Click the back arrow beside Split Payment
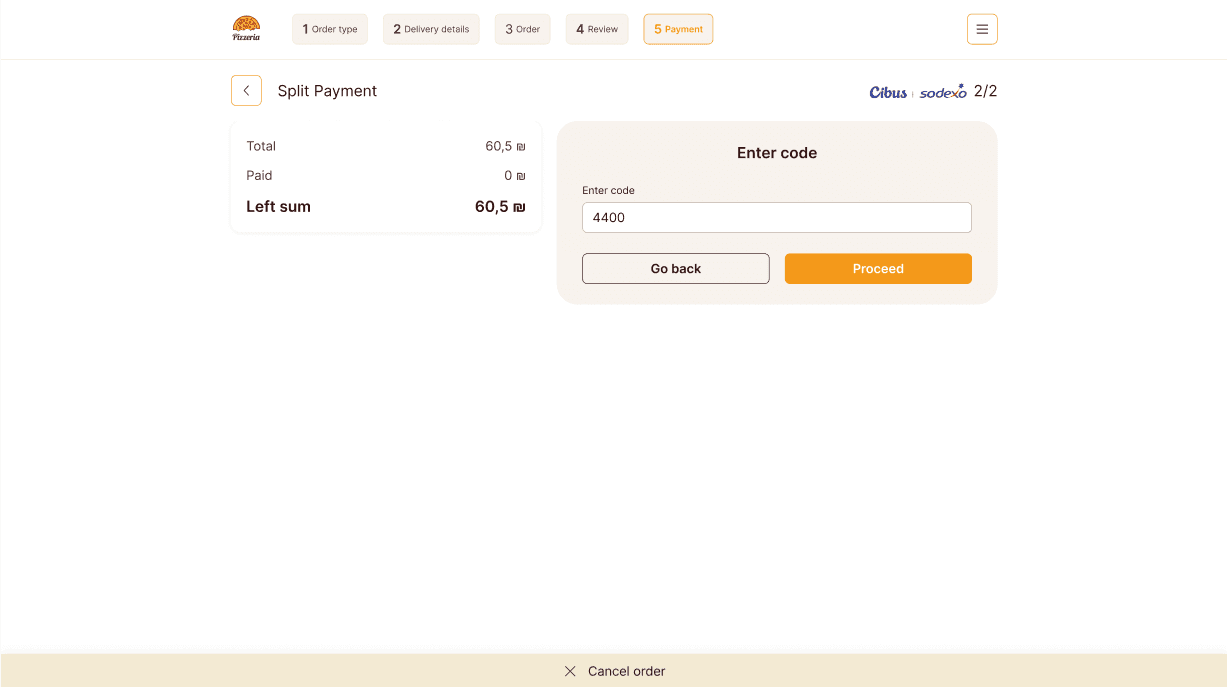This screenshot has width=1227, height=687. (246, 90)
